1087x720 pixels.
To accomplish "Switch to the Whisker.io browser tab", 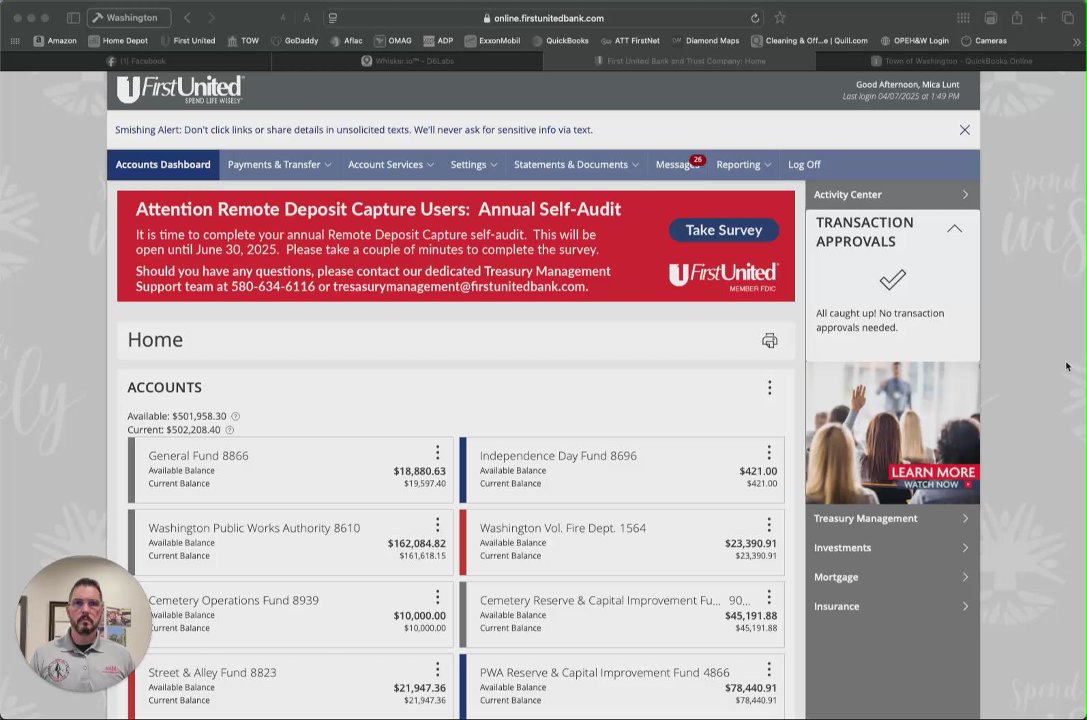I will 408,61.
